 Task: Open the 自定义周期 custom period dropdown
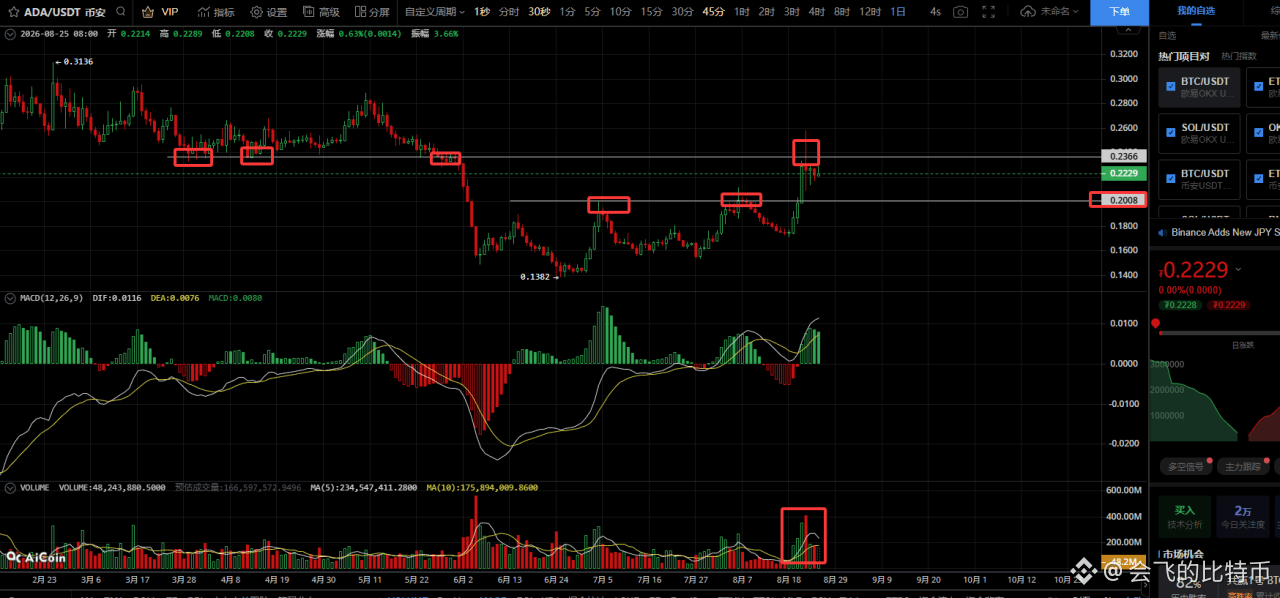point(434,12)
